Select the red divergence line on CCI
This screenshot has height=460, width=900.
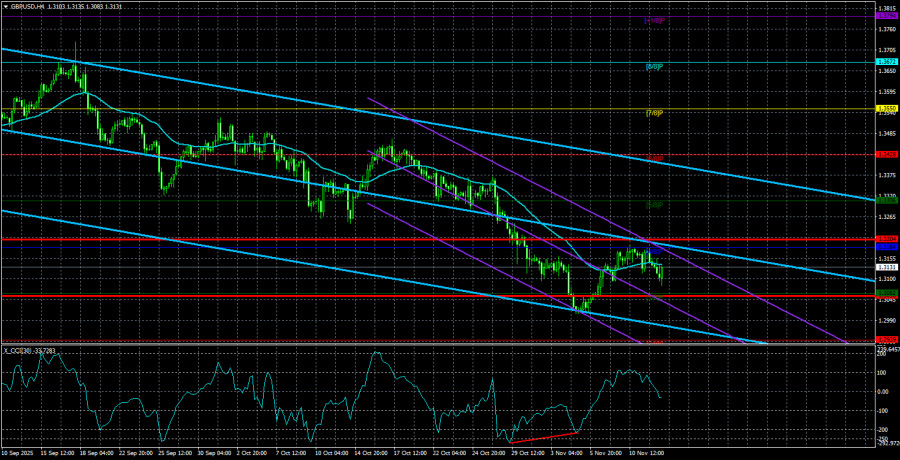click(544, 438)
